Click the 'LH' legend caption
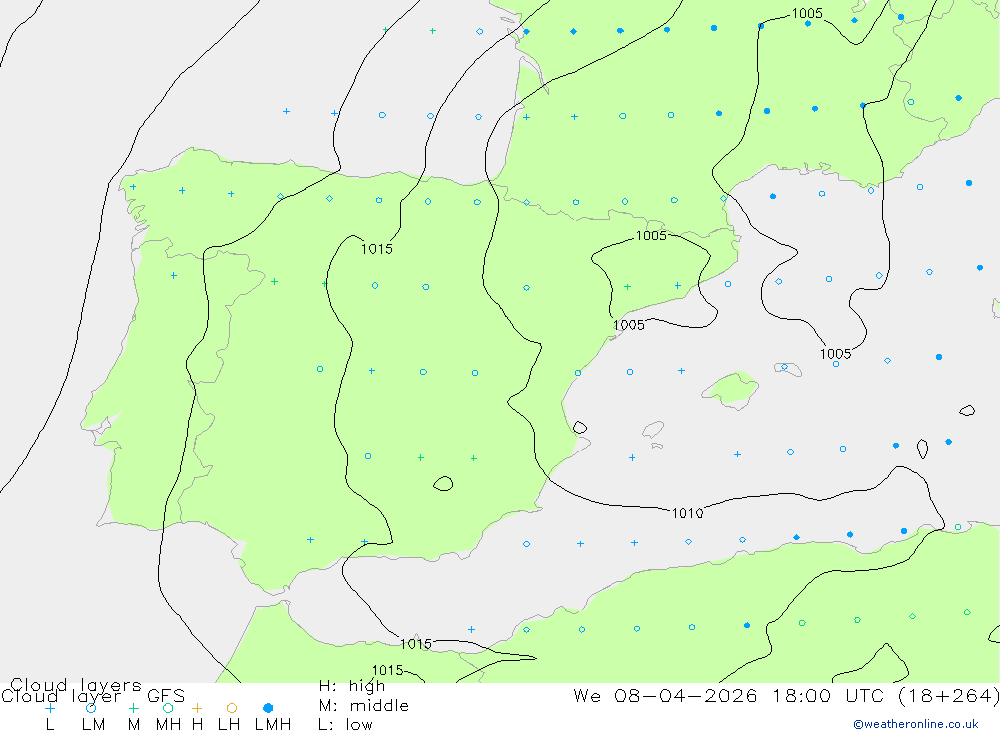 229,725
